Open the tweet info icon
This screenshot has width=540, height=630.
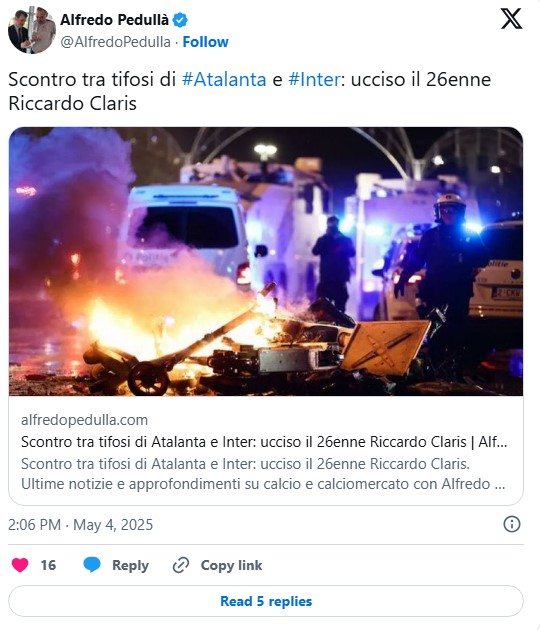(x=511, y=524)
